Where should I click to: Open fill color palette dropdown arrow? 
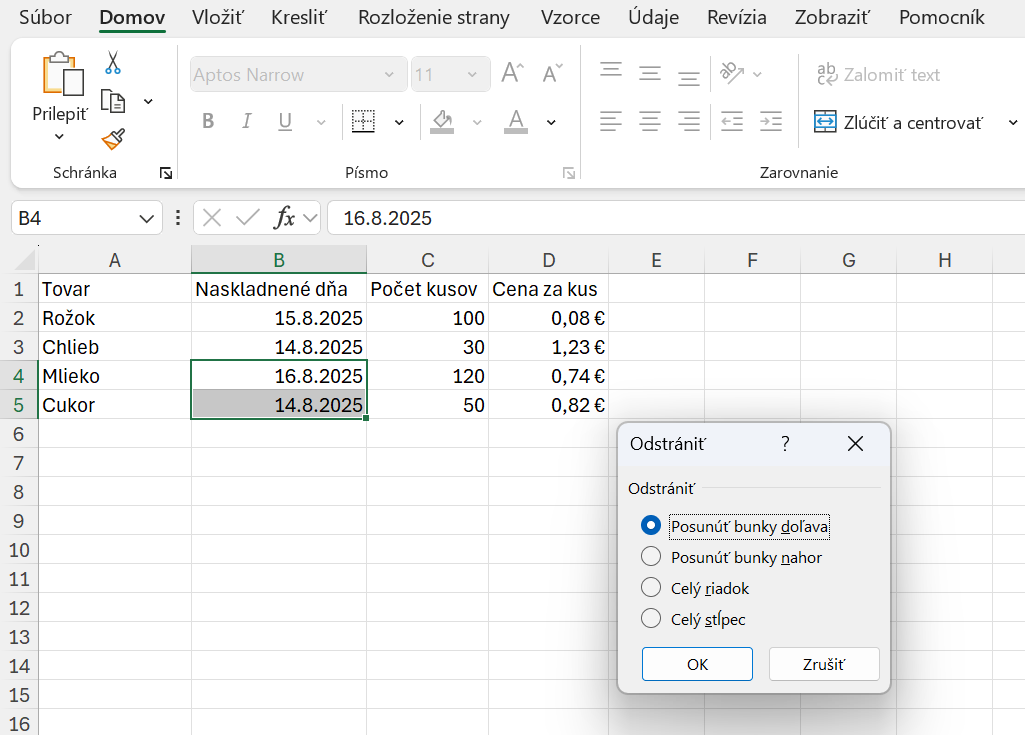477,122
